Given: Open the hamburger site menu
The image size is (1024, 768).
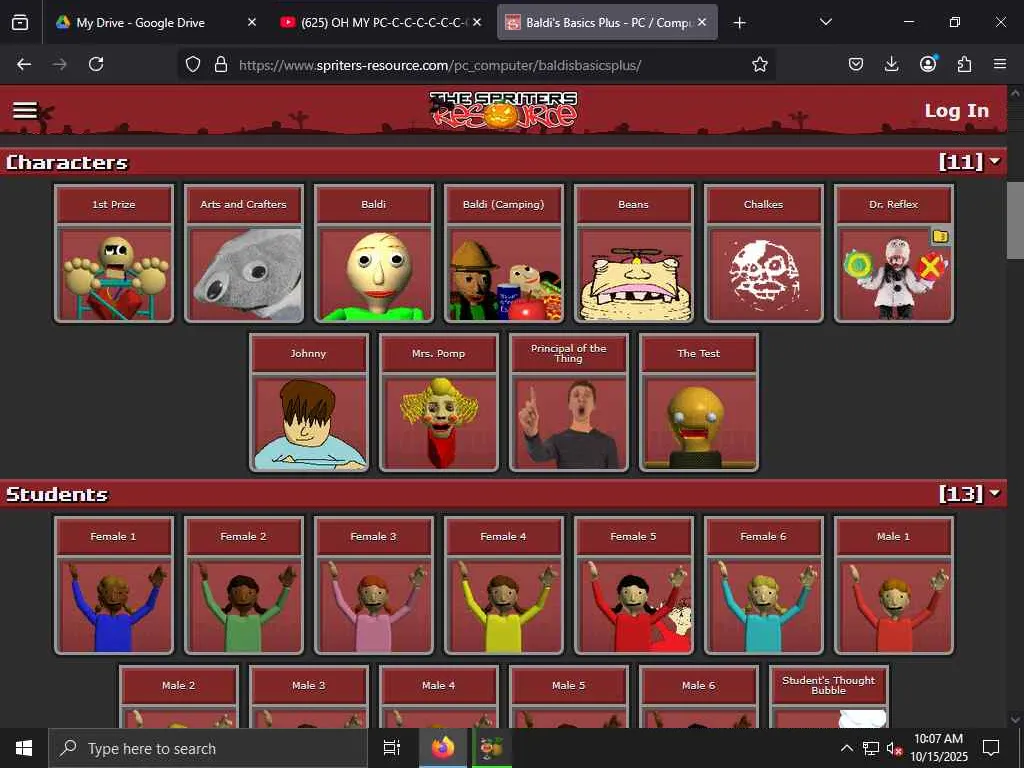Looking at the screenshot, I should pos(25,110).
